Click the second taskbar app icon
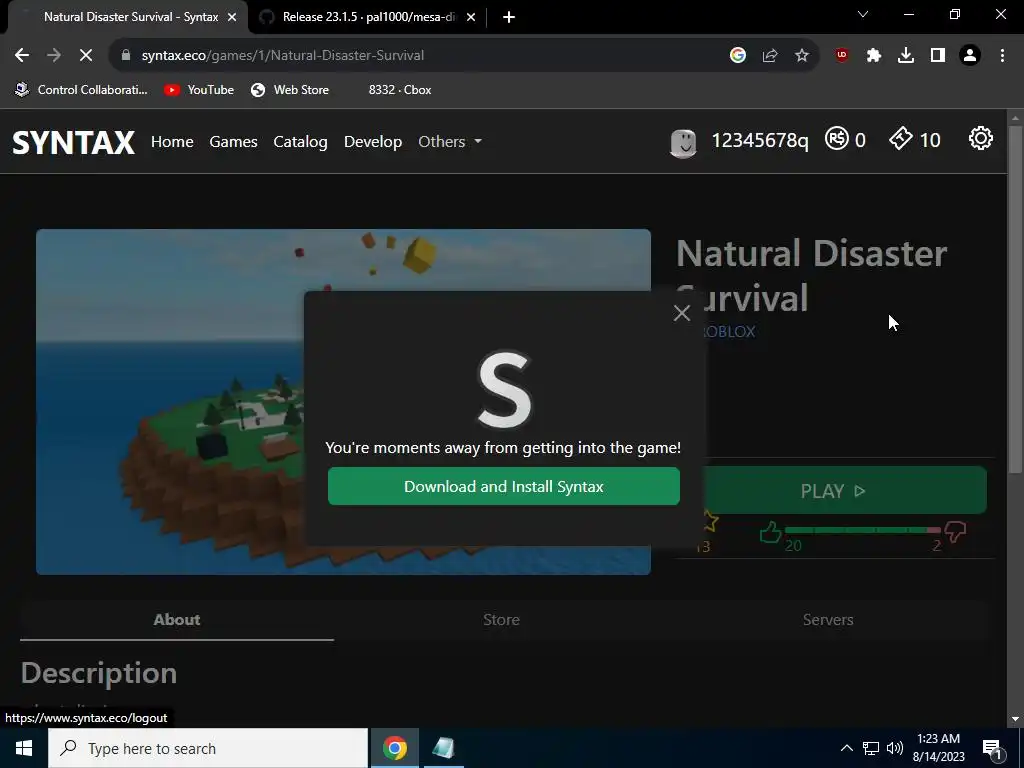The width and height of the screenshot is (1024, 768). 443,748
